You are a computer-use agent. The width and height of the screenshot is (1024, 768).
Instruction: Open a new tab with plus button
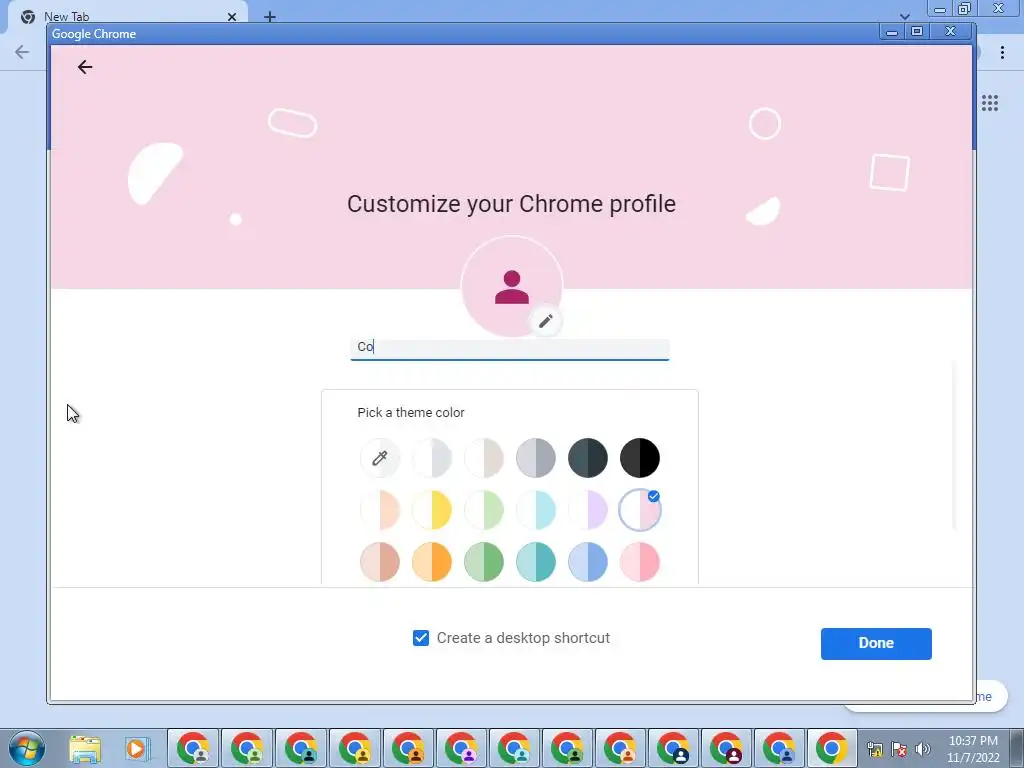(270, 16)
